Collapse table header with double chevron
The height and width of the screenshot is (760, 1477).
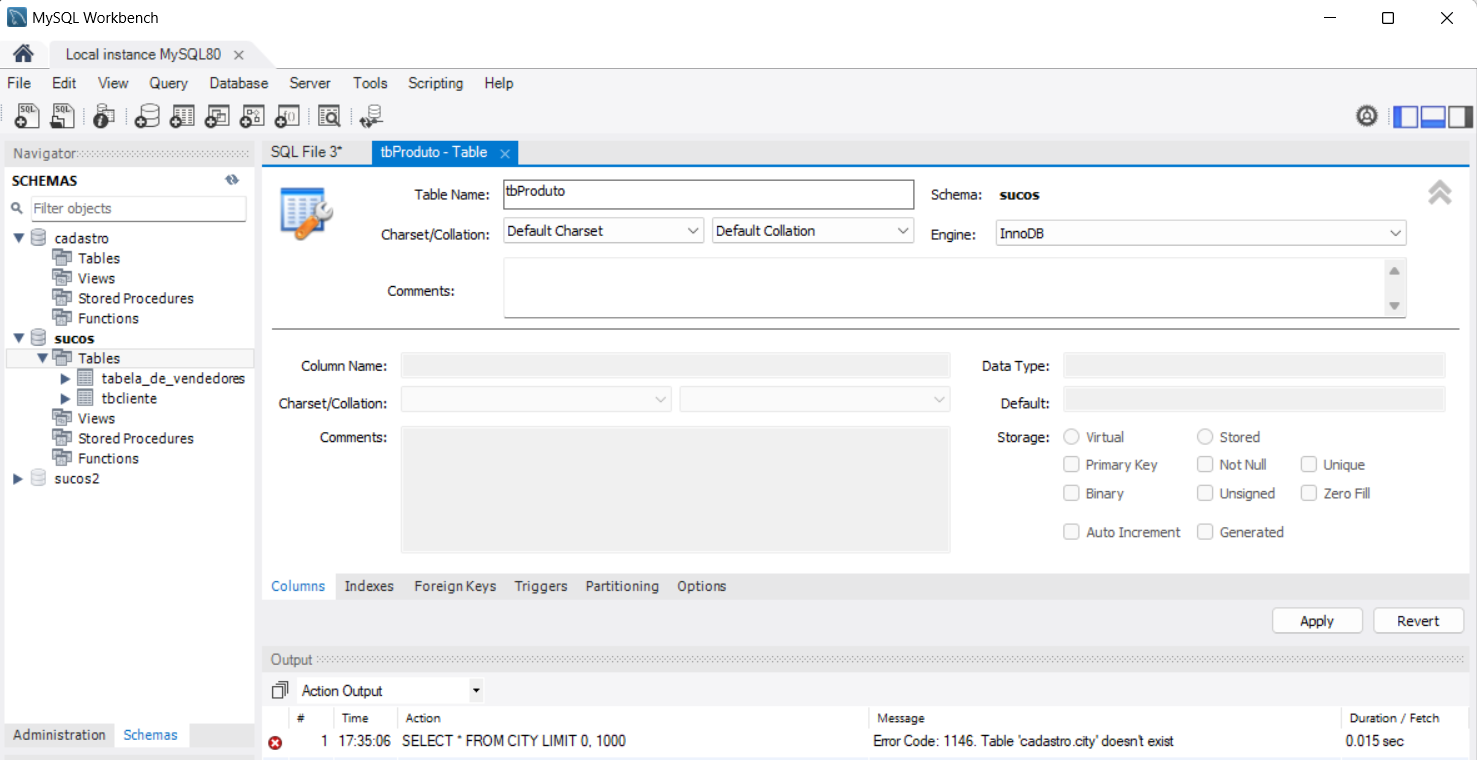click(1439, 192)
